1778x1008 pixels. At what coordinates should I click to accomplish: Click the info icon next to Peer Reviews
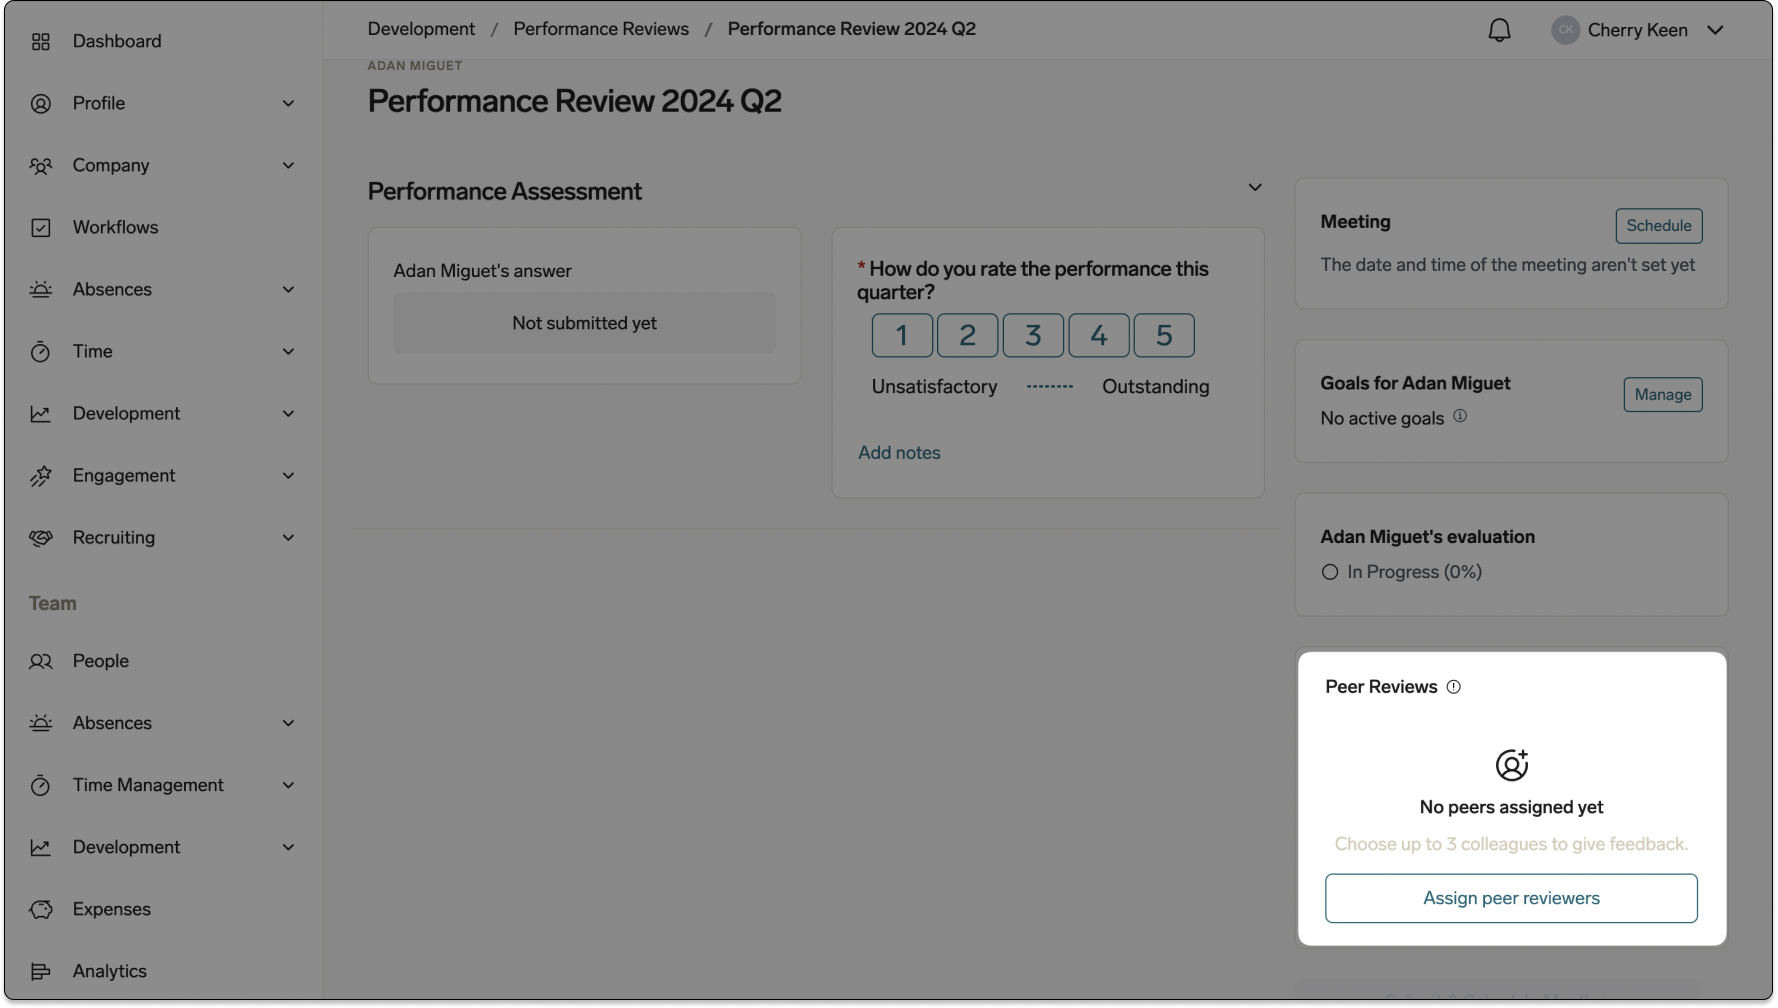pyautogui.click(x=1454, y=687)
